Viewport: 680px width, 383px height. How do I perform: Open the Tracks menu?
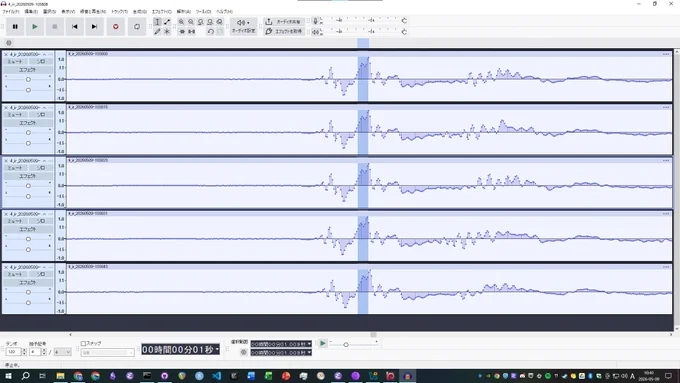(119, 12)
